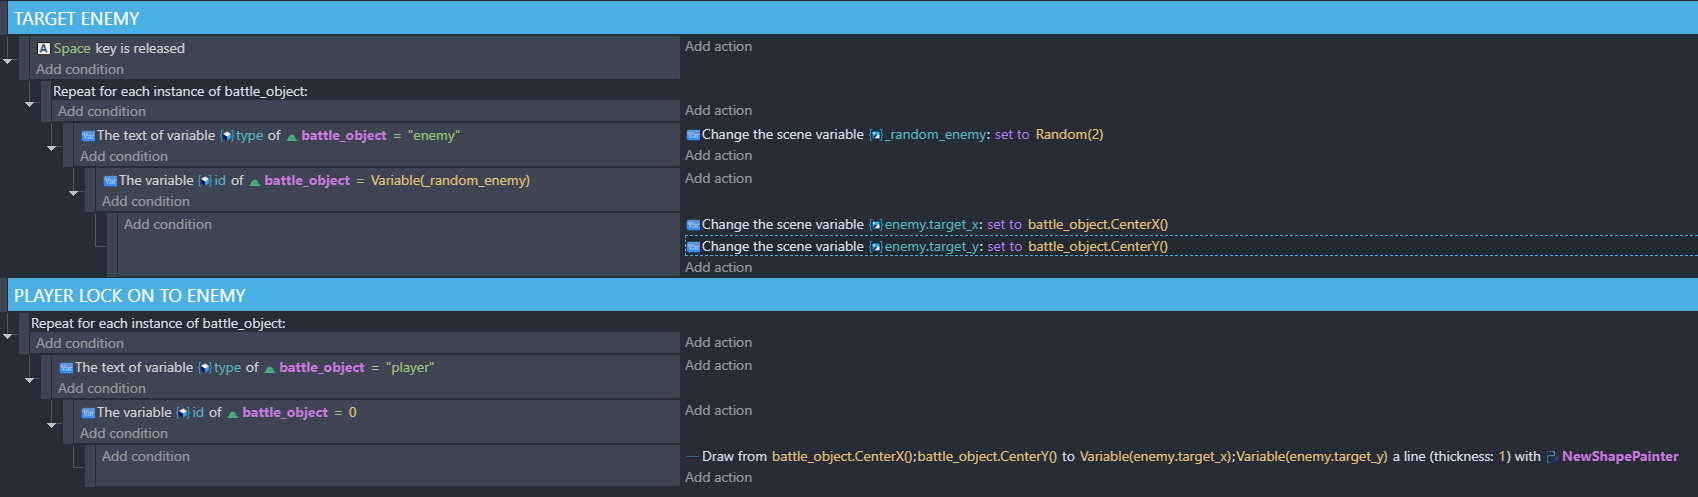Image resolution: width=1698 pixels, height=497 pixels.
Task: Collapse the type equals "enemy" event
Action: tap(52, 149)
